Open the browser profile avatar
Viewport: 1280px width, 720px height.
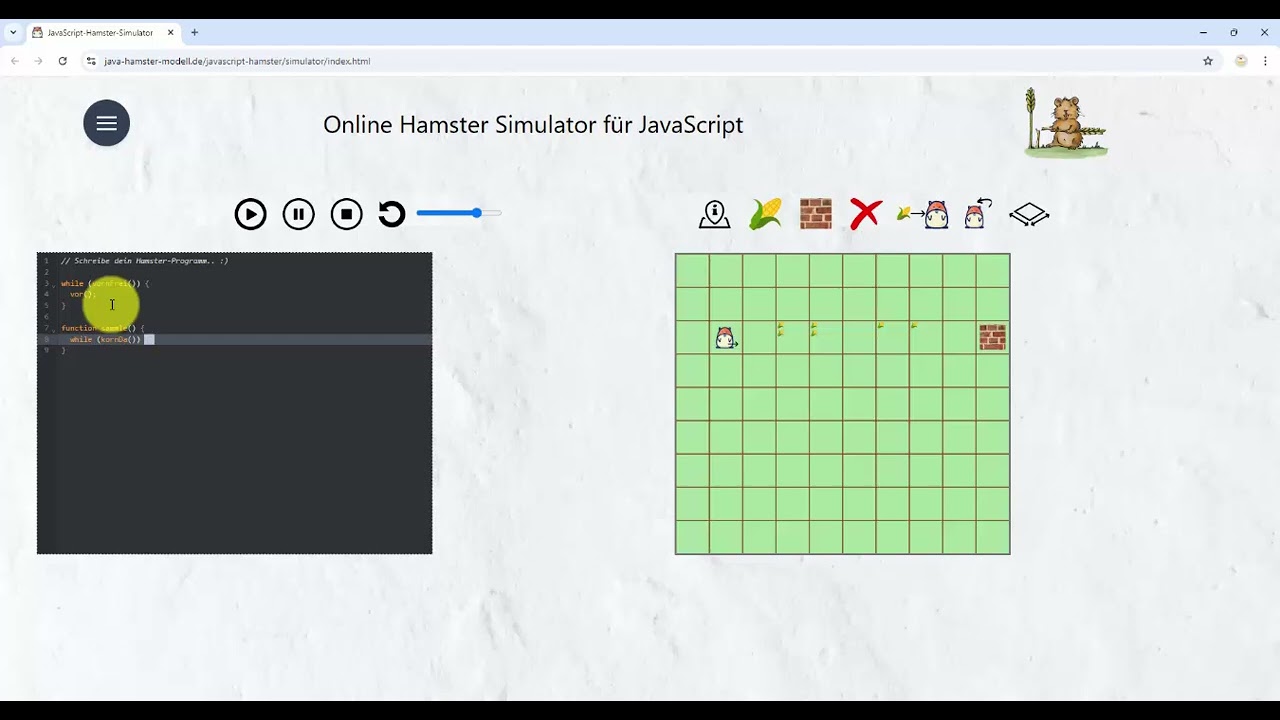[1241, 61]
